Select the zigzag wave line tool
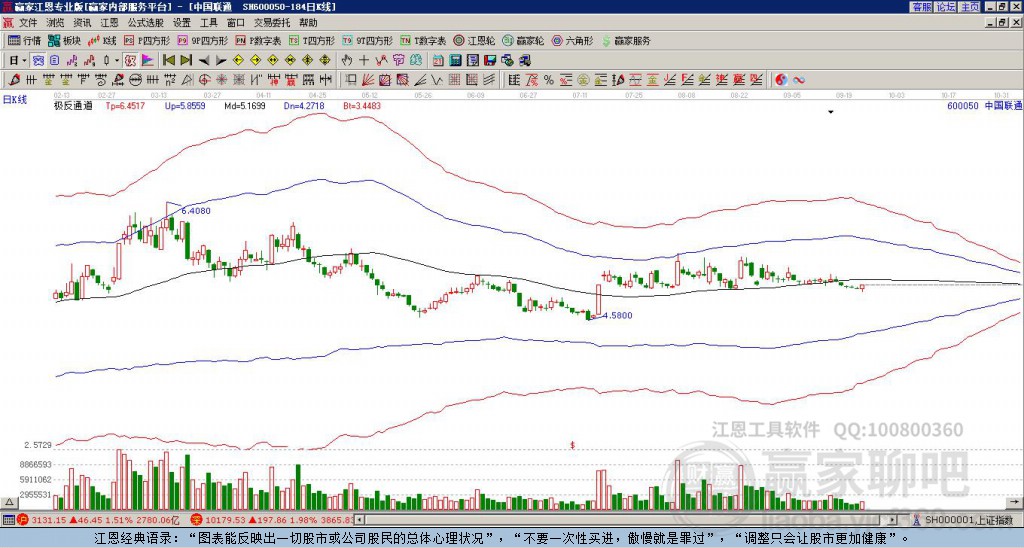This screenshot has width=1024, height=548. [x=436, y=80]
